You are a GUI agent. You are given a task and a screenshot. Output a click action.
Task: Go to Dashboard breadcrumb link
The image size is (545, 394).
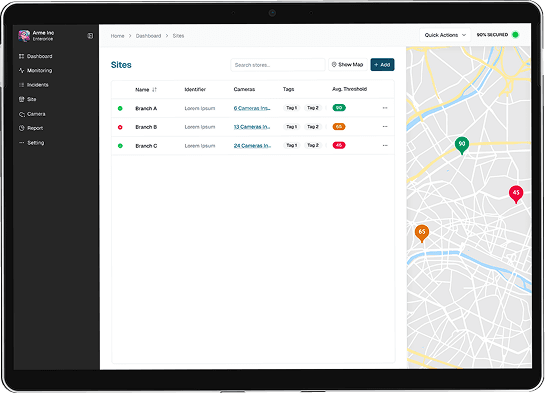coord(148,36)
